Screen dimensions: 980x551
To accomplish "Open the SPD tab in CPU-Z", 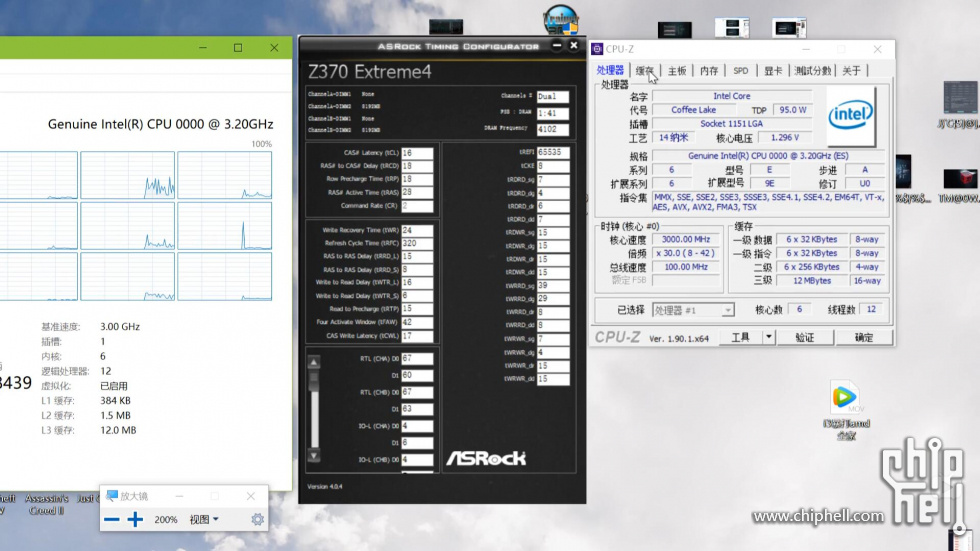I will 741,71.
